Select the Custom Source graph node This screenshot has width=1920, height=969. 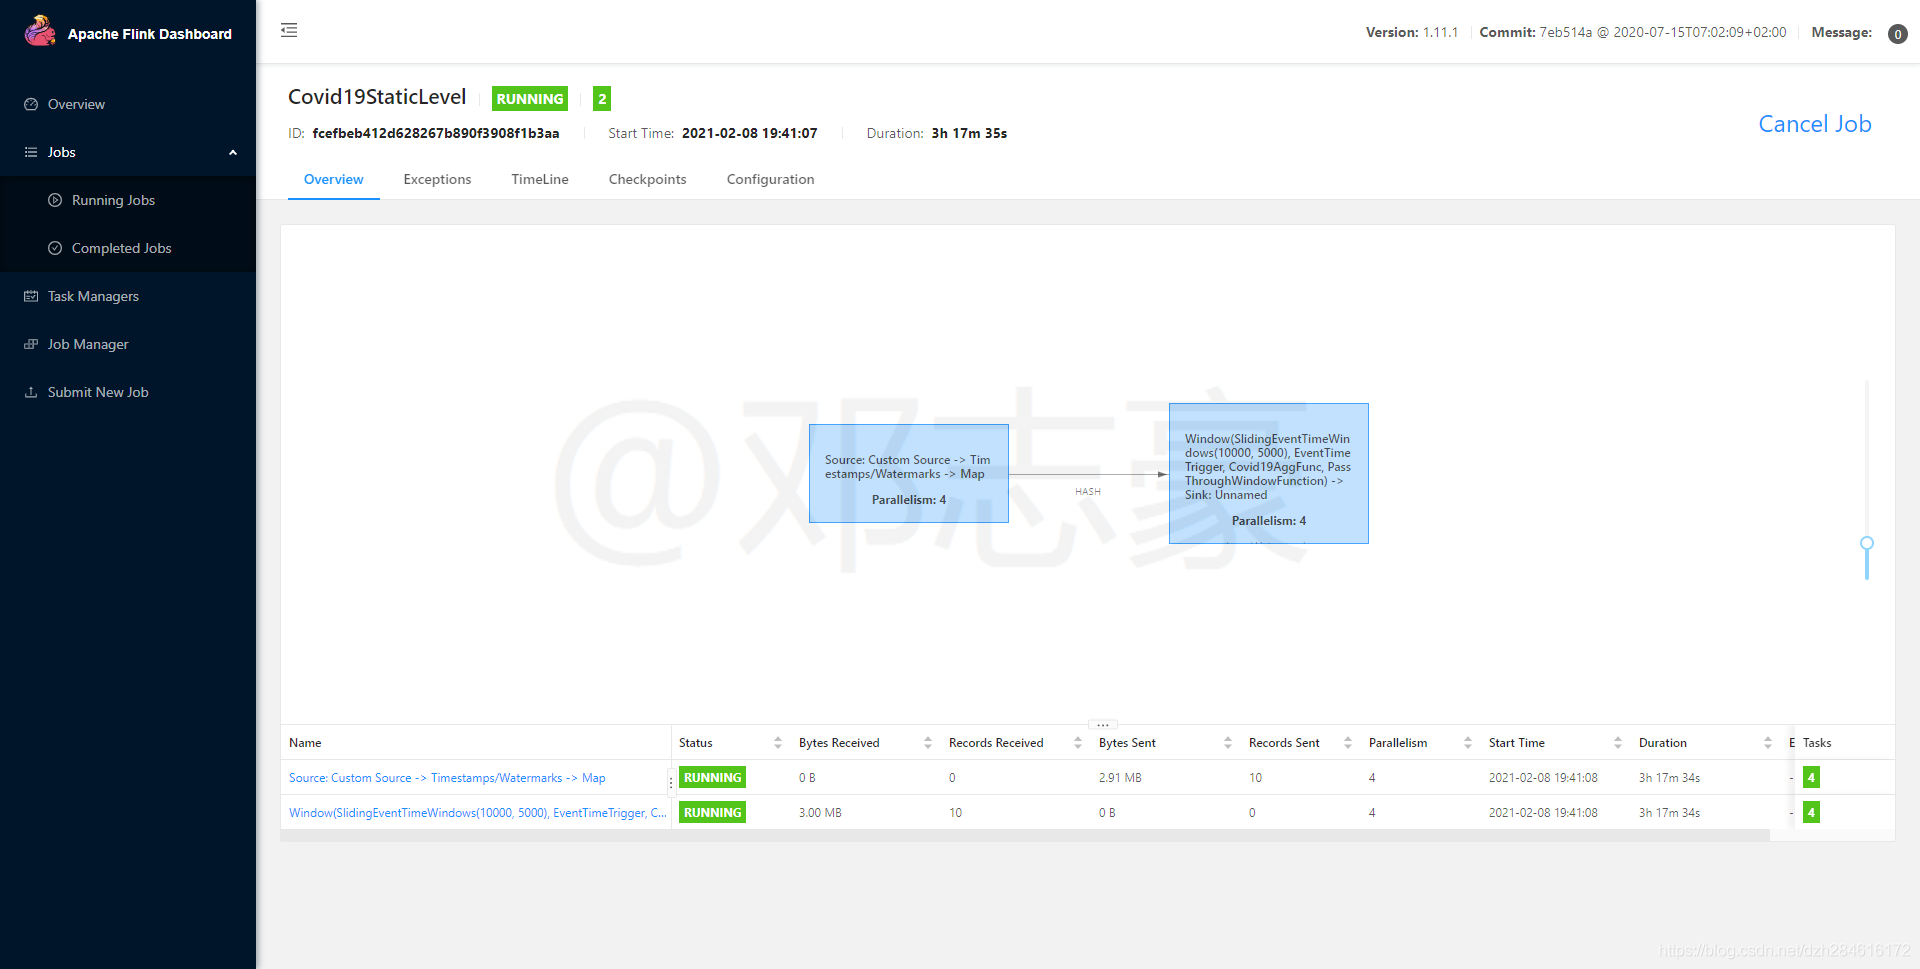pos(909,473)
